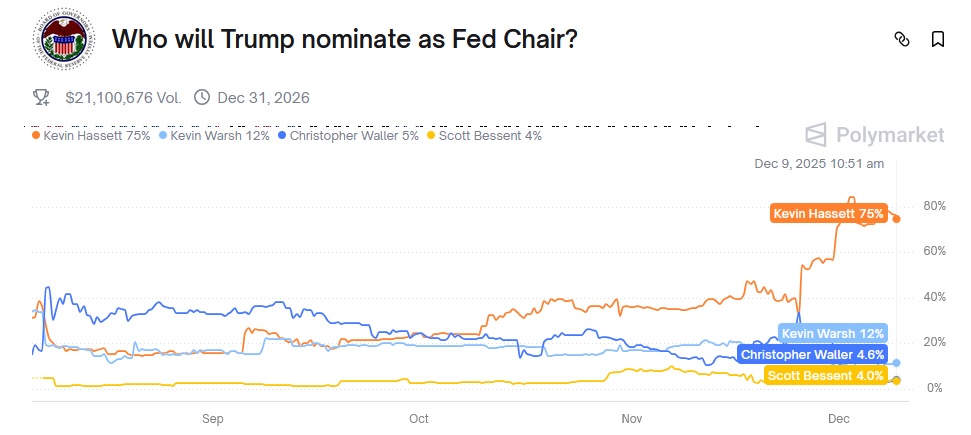This screenshot has width=971, height=435.
Task: Click the Dec 31, 2026 end date
Action: click(263, 97)
